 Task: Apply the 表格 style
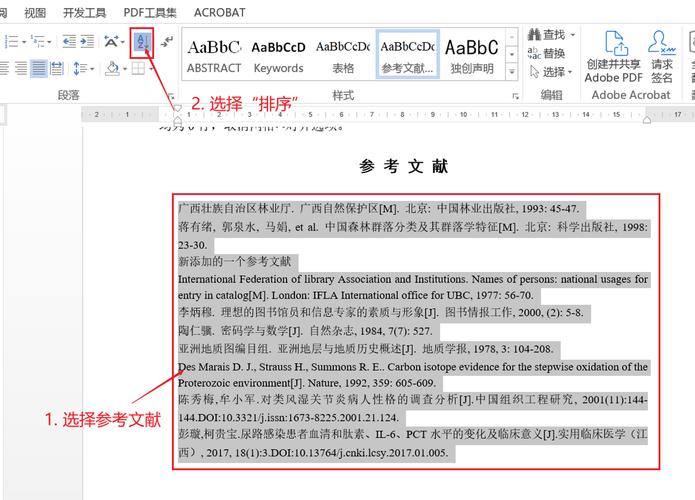pos(343,55)
